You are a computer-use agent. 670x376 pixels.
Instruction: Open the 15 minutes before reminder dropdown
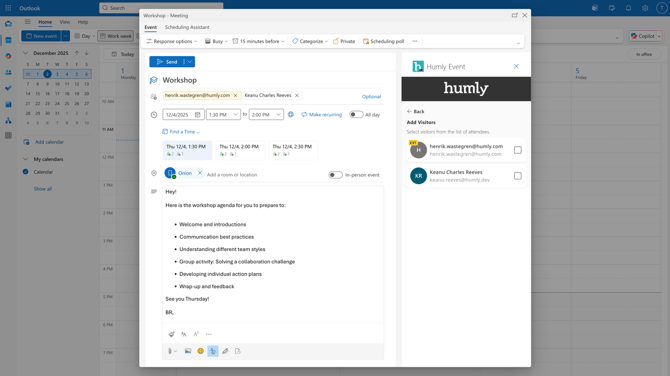pyautogui.click(x=259, y=41)
